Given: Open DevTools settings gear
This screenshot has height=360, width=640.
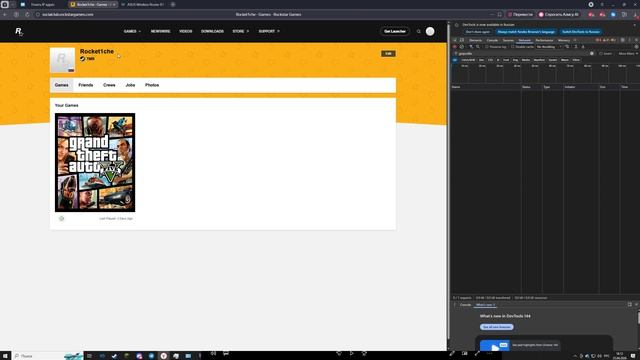Looking at the screenshot, I should [623, 40].
